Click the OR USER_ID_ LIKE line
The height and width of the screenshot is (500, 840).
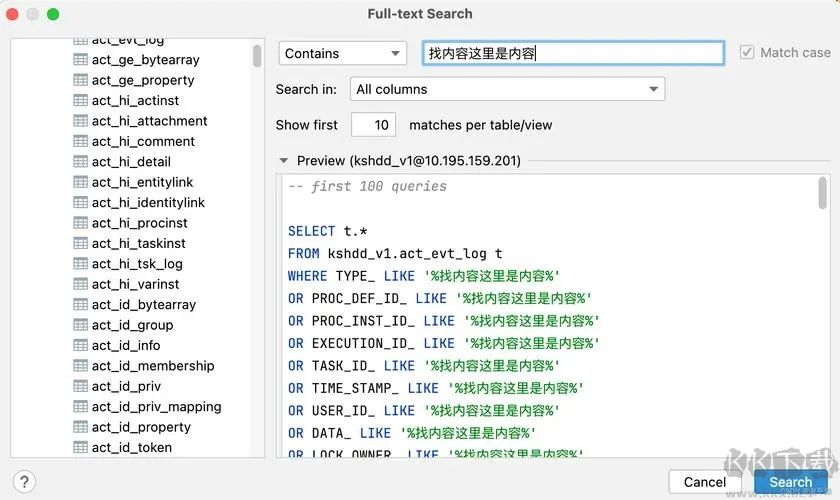pyautogui.click(x=423, y=411)
